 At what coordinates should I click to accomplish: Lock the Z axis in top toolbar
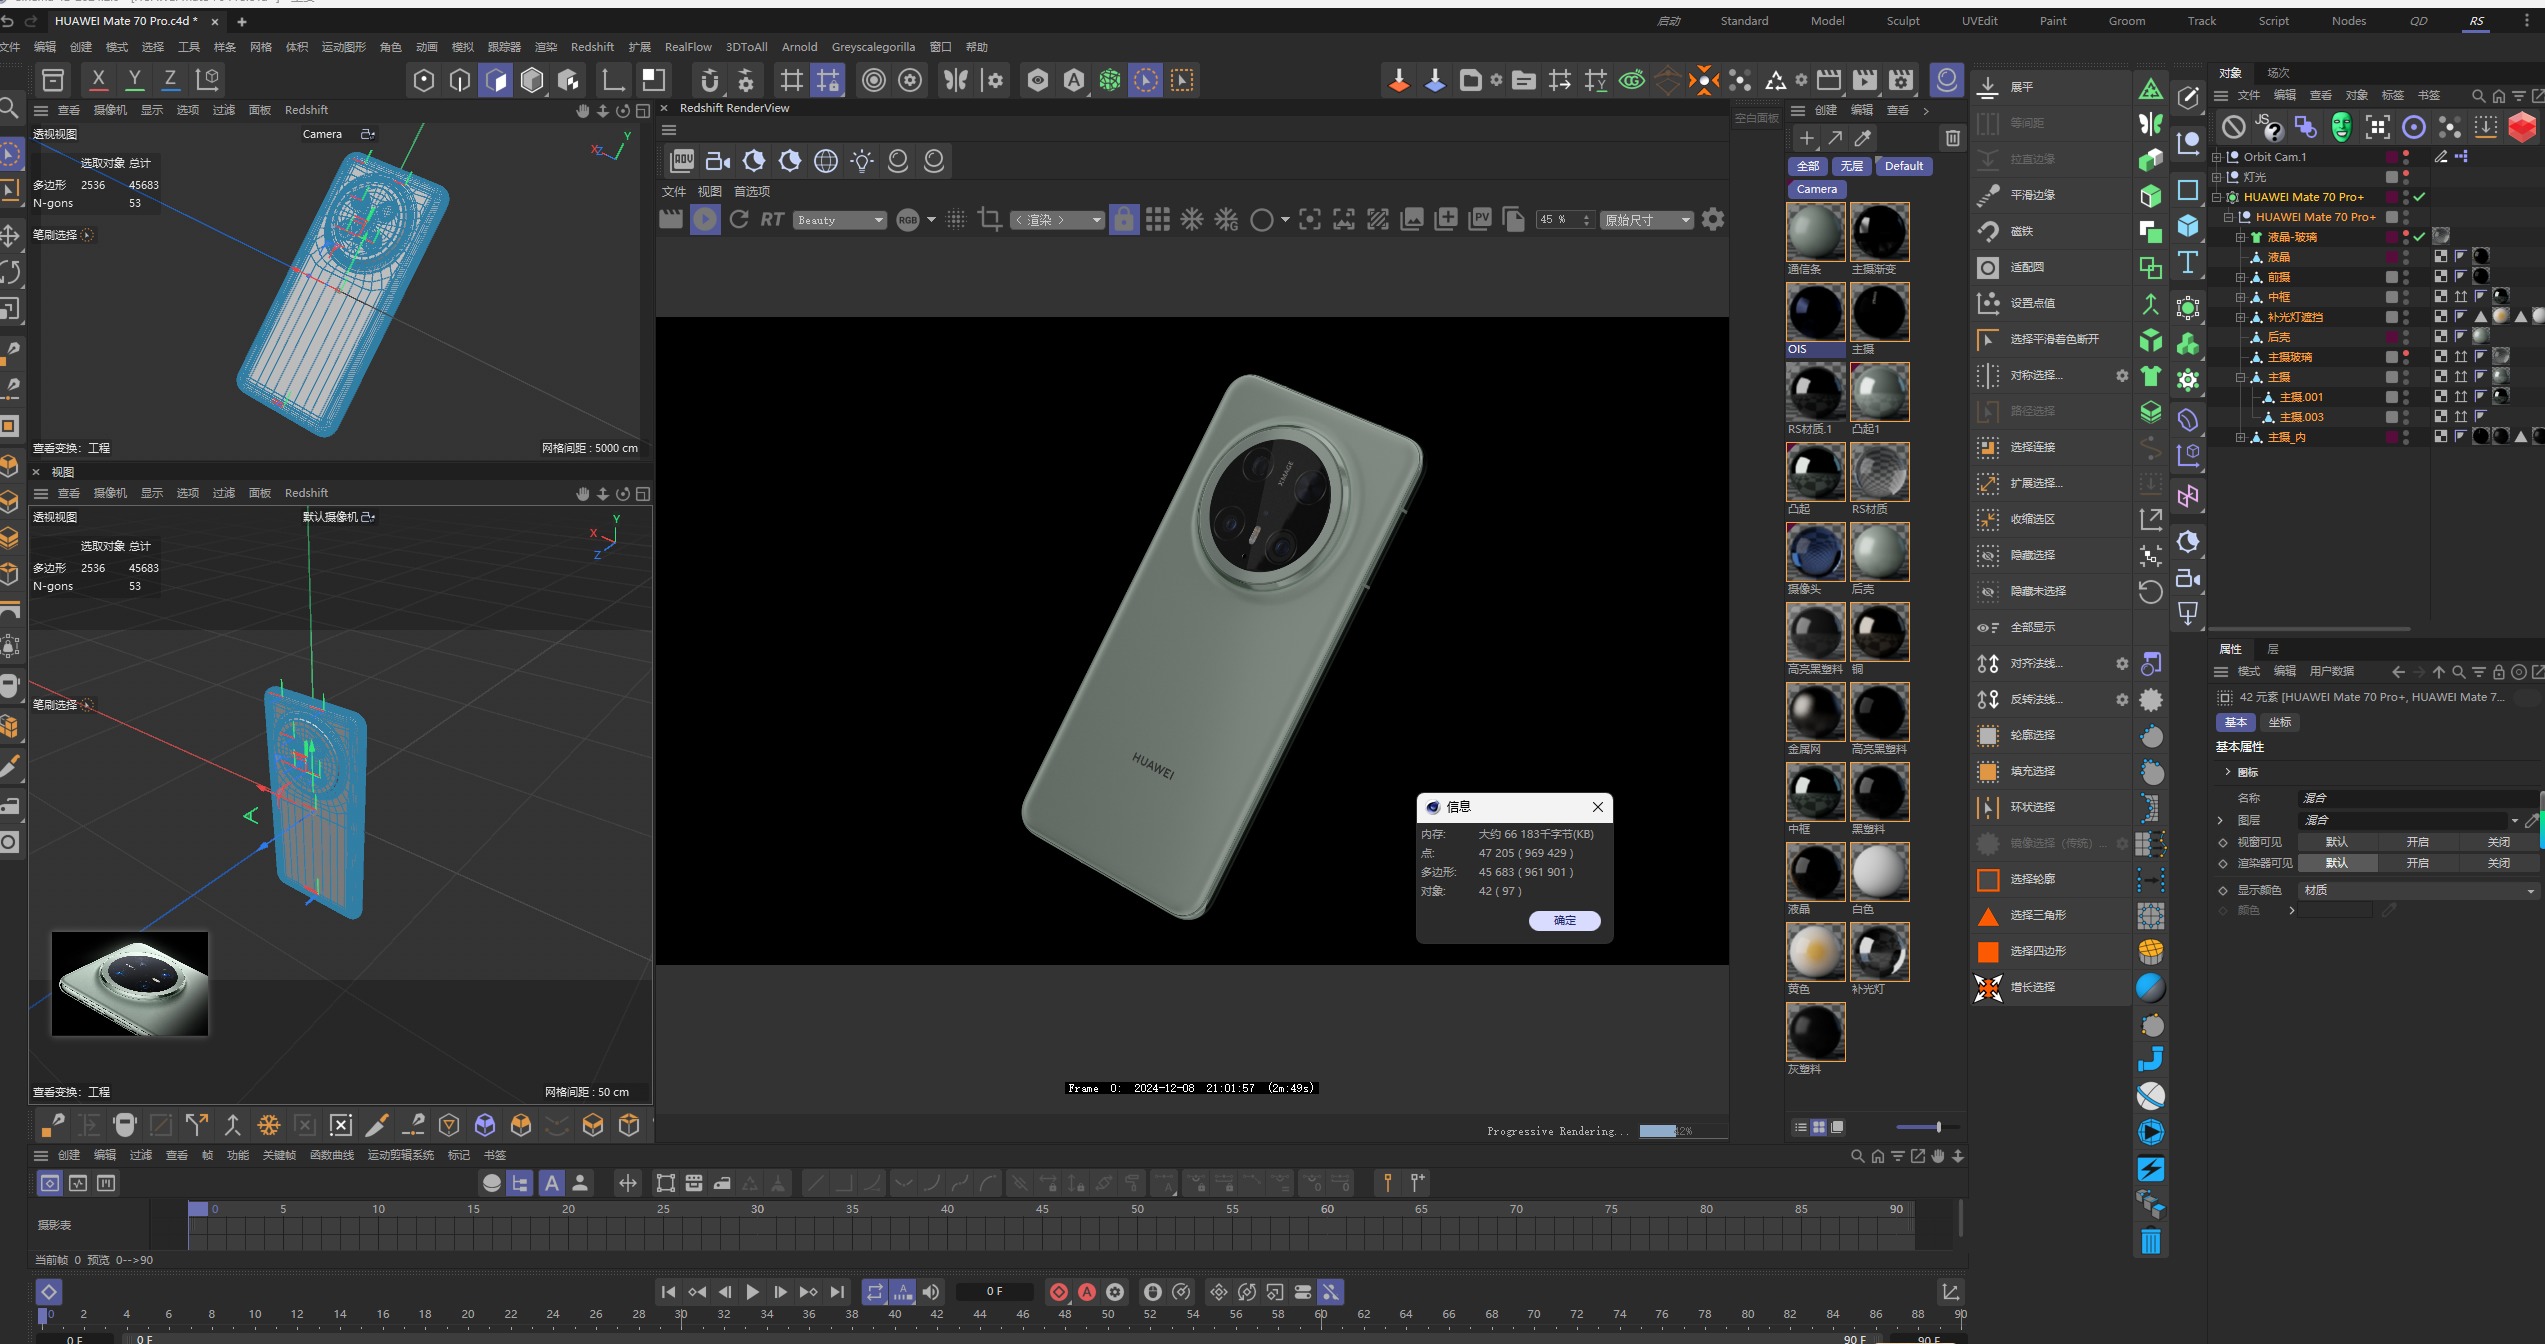point(170,79)
